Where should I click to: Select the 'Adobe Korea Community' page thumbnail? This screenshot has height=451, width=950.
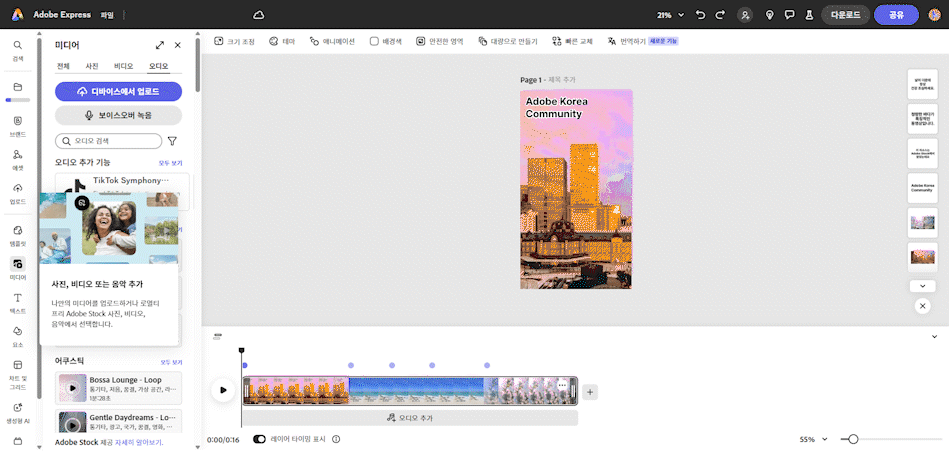922,189
